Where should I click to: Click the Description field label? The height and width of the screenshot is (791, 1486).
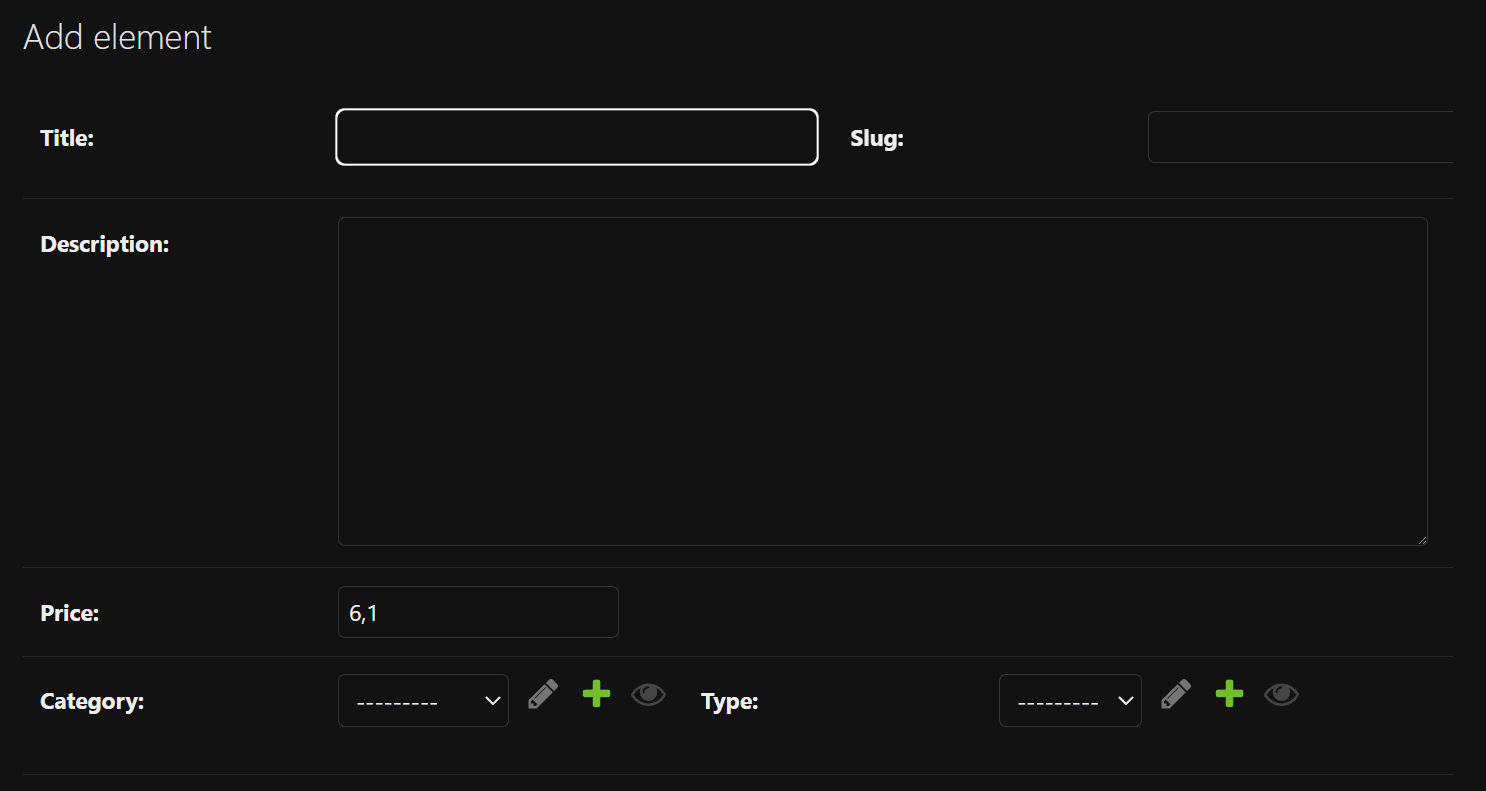[105, 244]
